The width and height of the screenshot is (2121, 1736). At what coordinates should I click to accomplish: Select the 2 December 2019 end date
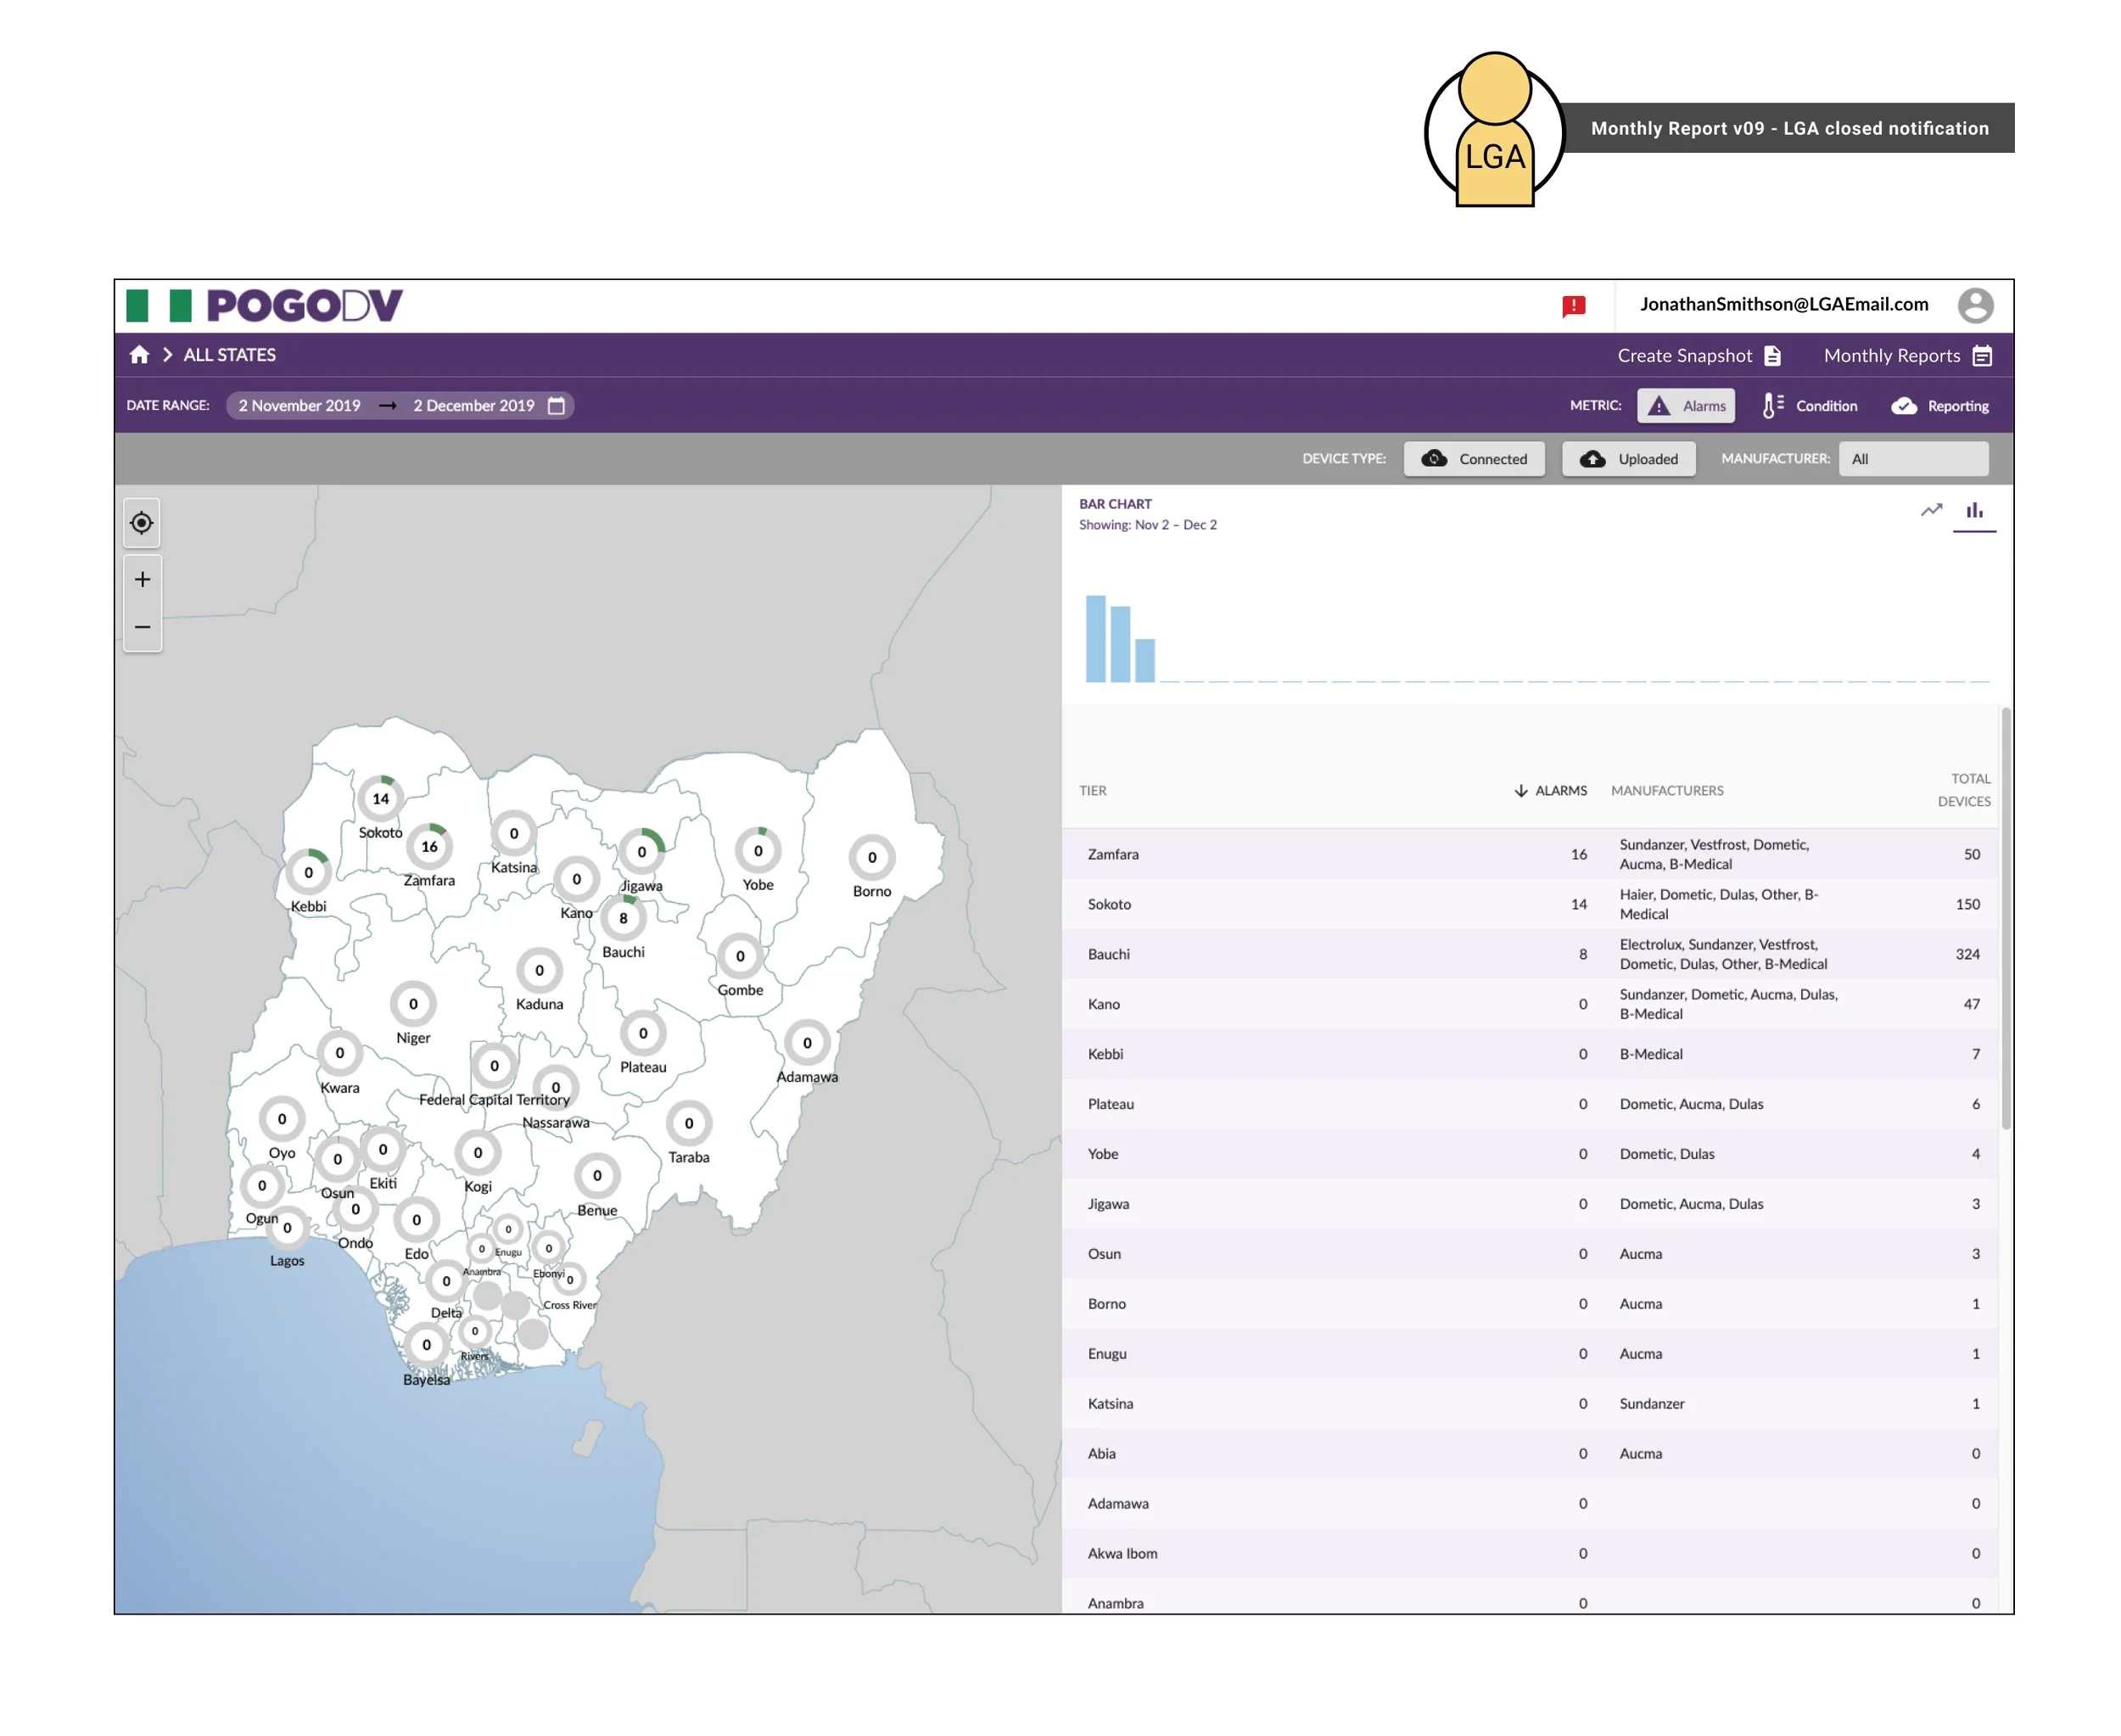pos(474,405)
